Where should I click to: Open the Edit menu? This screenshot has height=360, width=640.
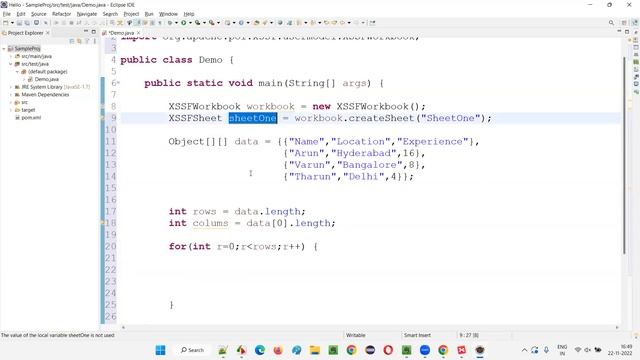[x=21, y=14]
